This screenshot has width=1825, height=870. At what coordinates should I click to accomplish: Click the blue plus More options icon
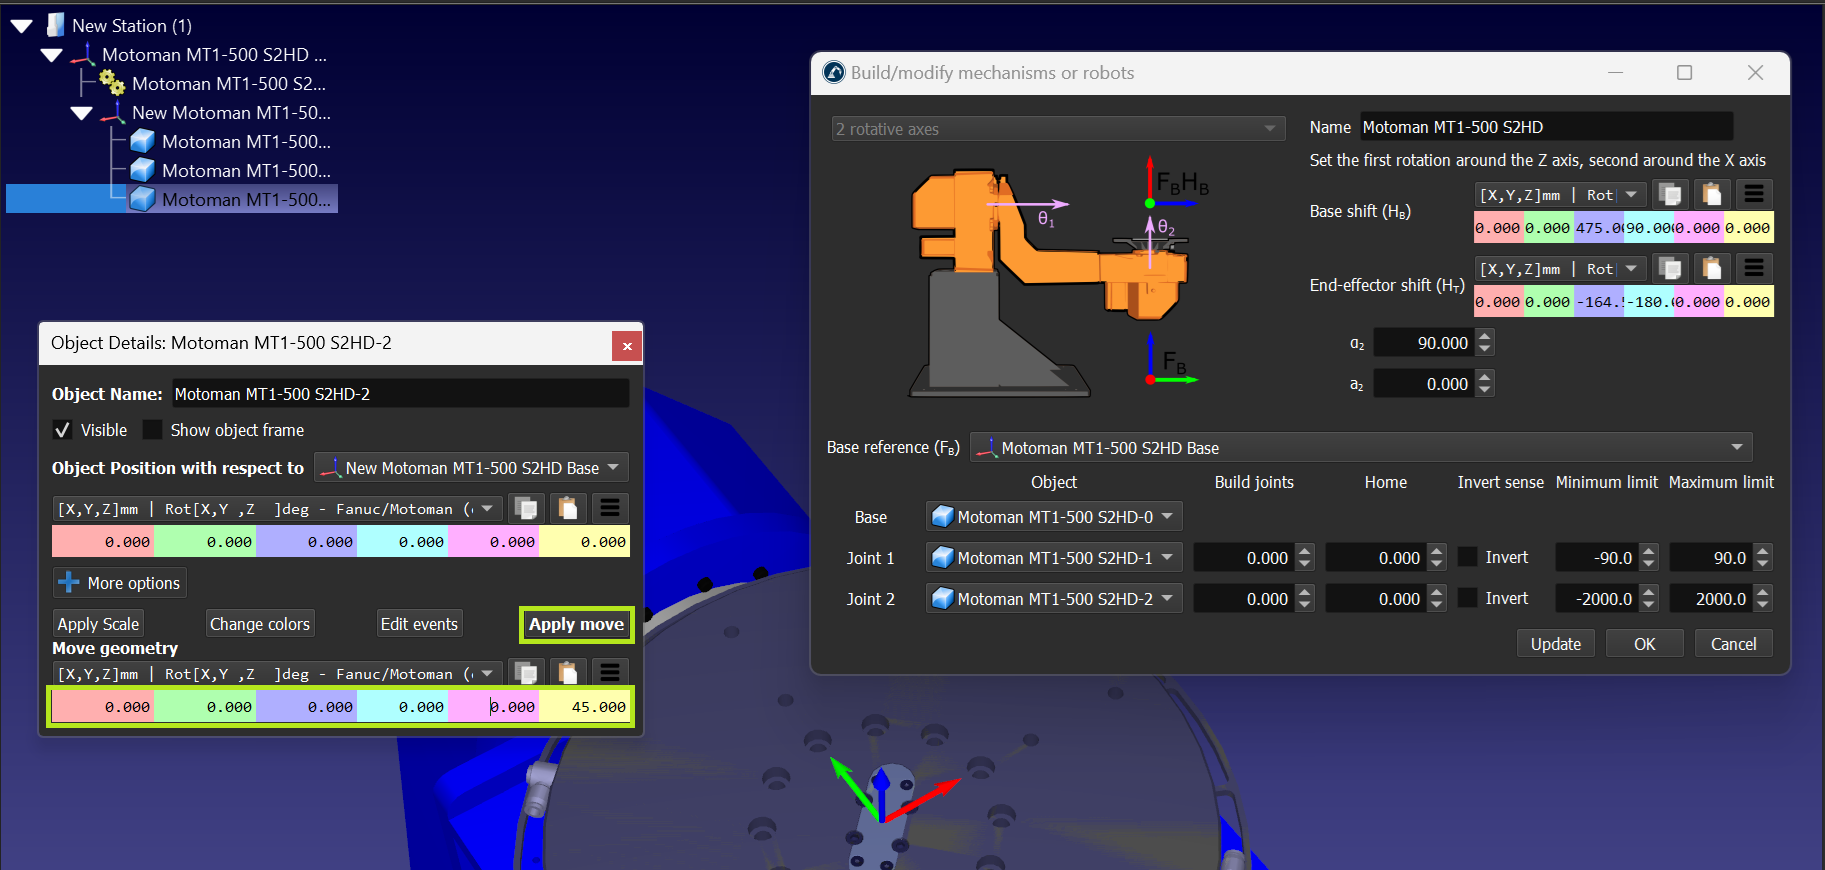click(68, 582)
